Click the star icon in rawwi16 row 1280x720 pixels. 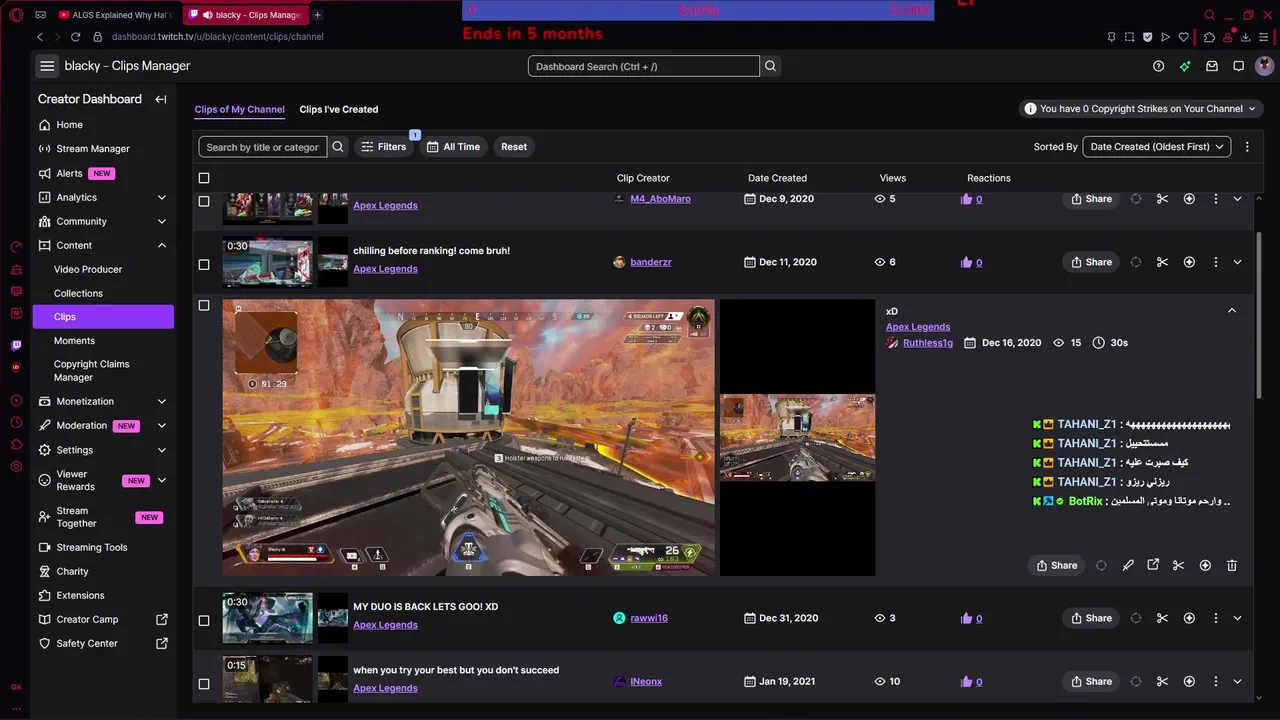tap(1189, 618)
